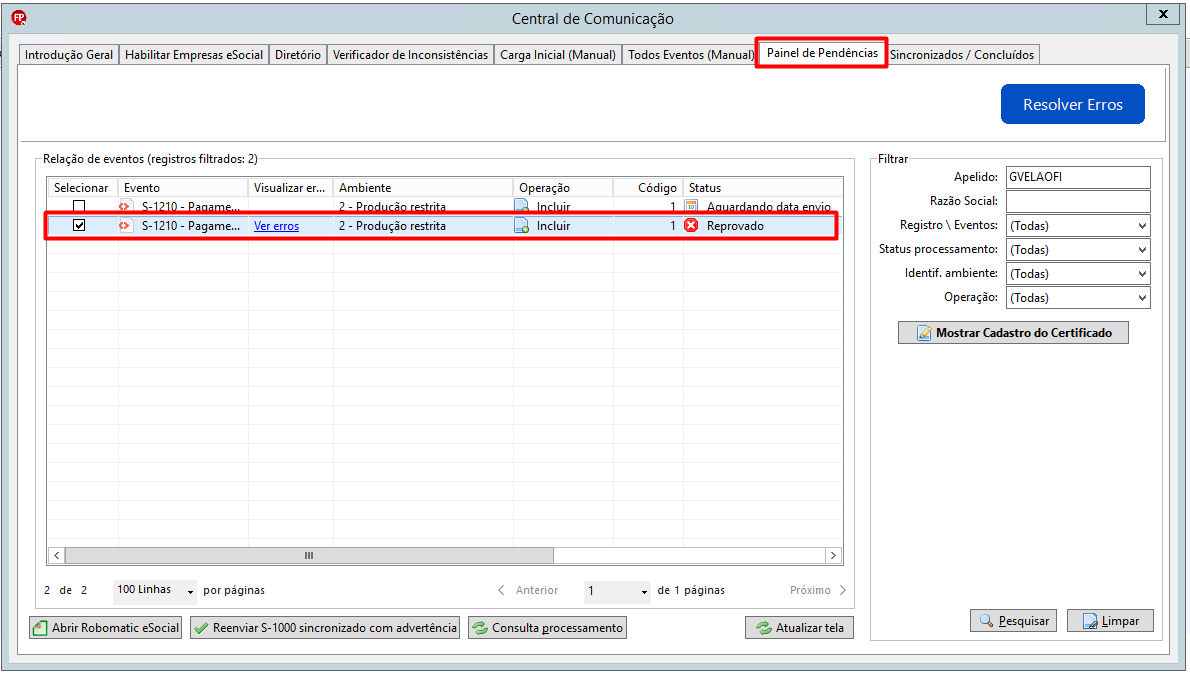The height and width of the screenshot is (678, 1190).
Task: Open the 100 Linhas per page dropdown
Action: pyautogui.click(x=155, y=590)
